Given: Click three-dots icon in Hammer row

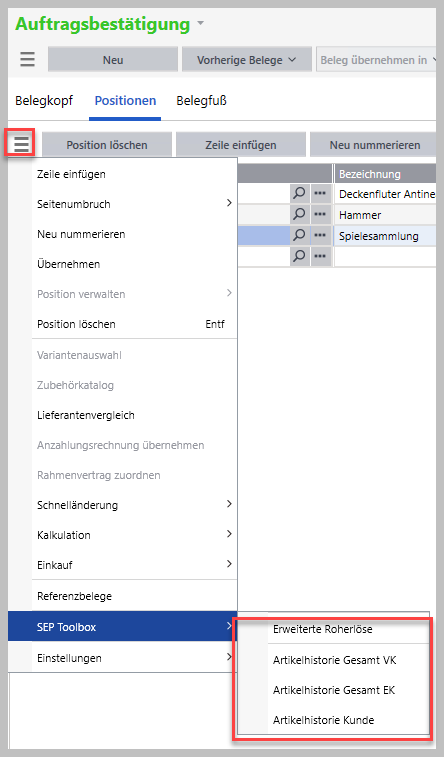Looking at the screenshot, I should pyautogui.click(x=320, y=214).
